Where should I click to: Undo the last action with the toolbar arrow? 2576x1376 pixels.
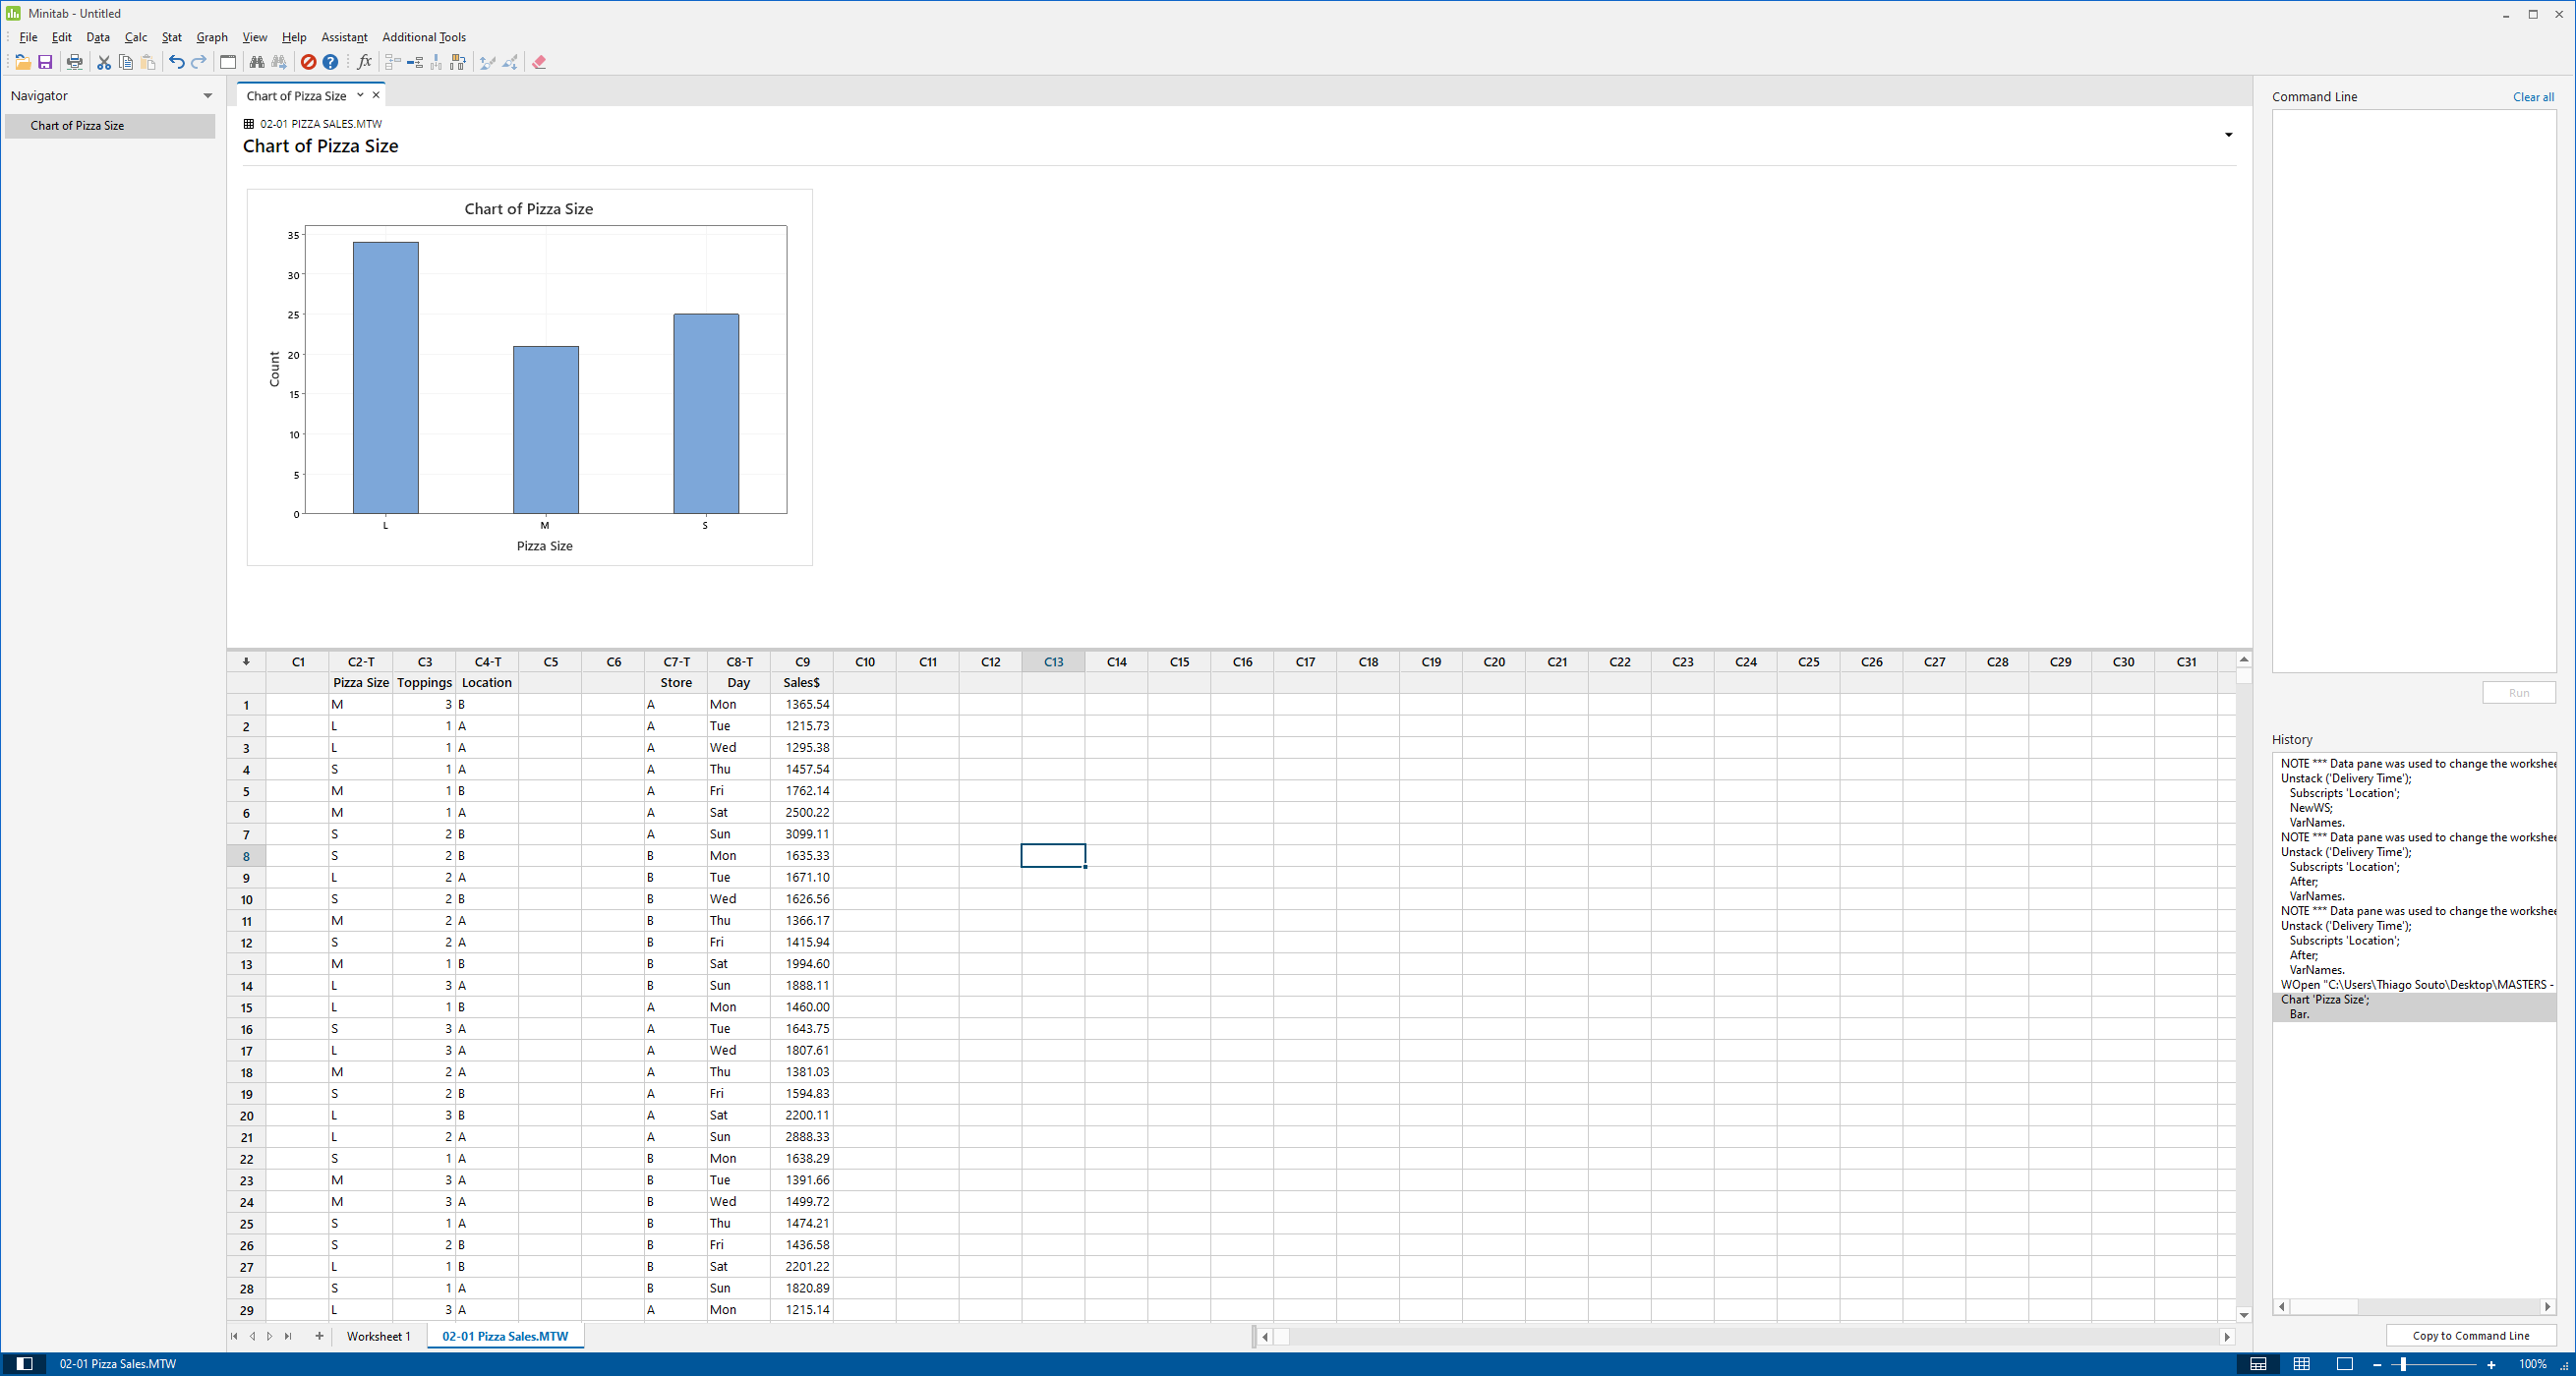(177, 62)
